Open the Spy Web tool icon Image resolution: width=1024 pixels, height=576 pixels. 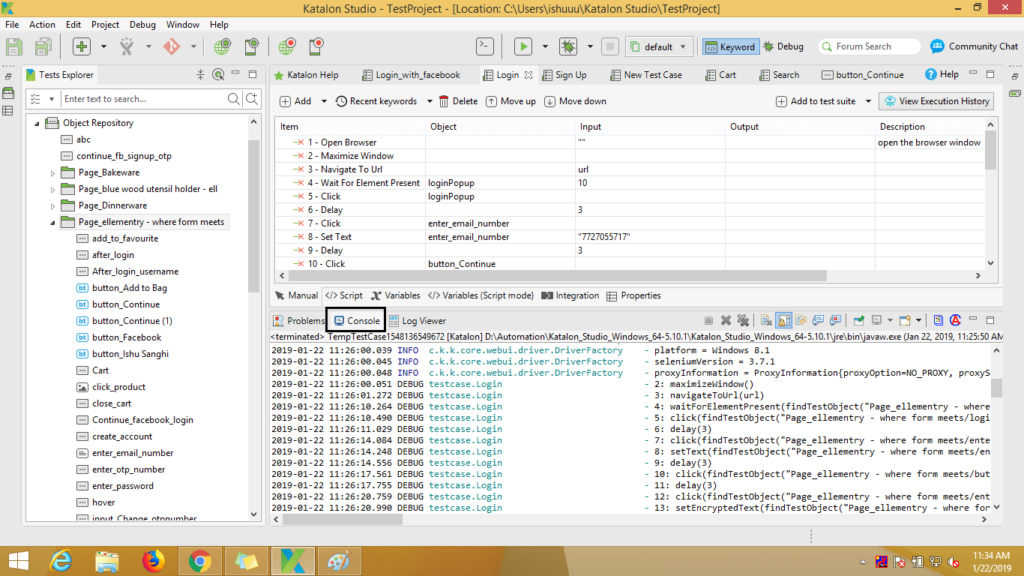click(222, 46)
